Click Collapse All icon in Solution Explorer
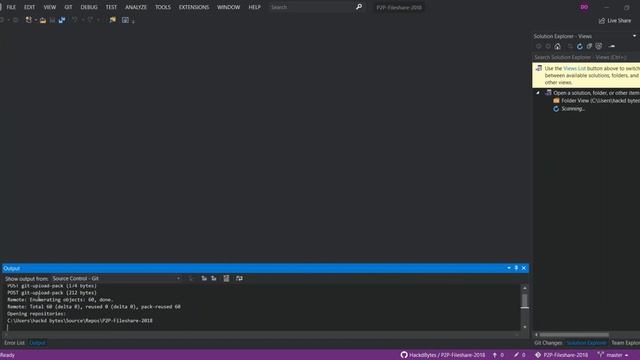Screen dimensions: 640x360 click(589, 46)
